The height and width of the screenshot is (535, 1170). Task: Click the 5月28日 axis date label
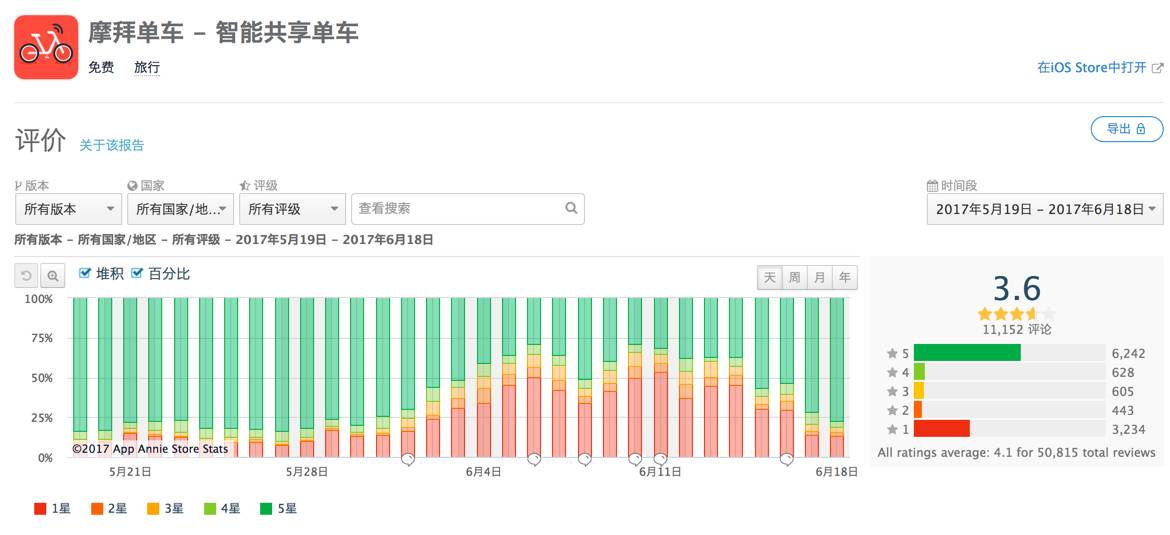pyautogui.click(x=307, y=472)
